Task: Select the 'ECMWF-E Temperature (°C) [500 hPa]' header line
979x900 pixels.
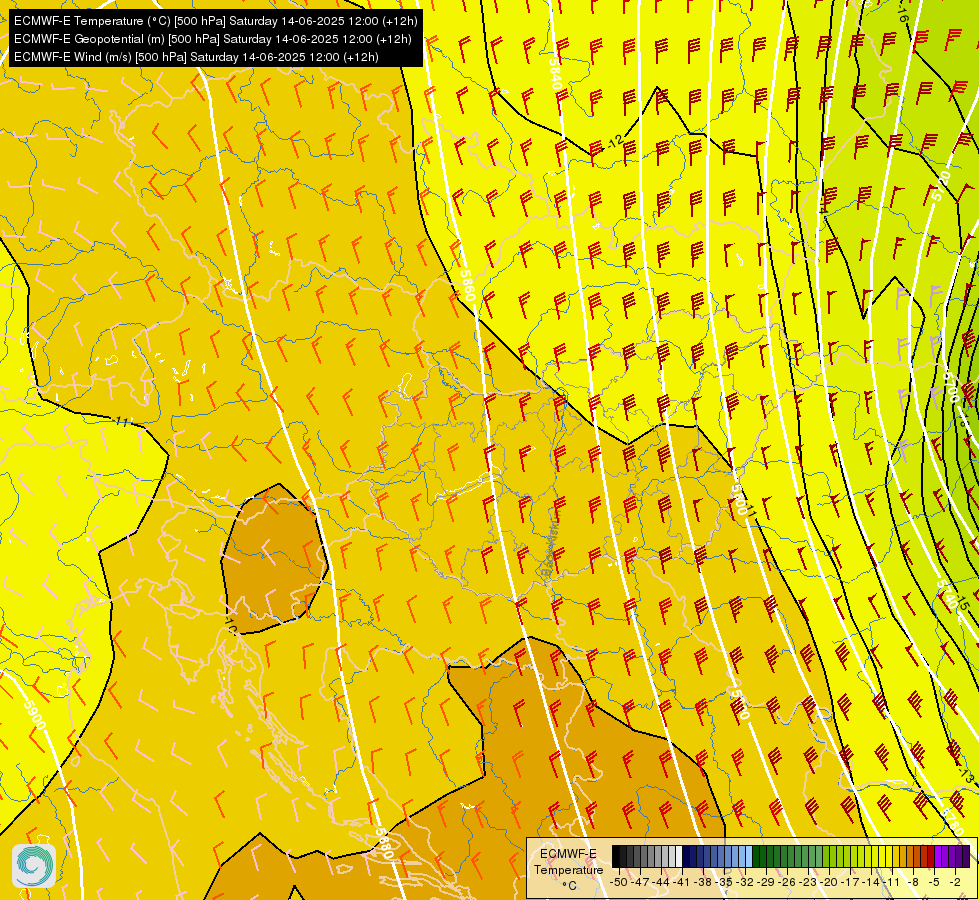Action: pos(215,21)
